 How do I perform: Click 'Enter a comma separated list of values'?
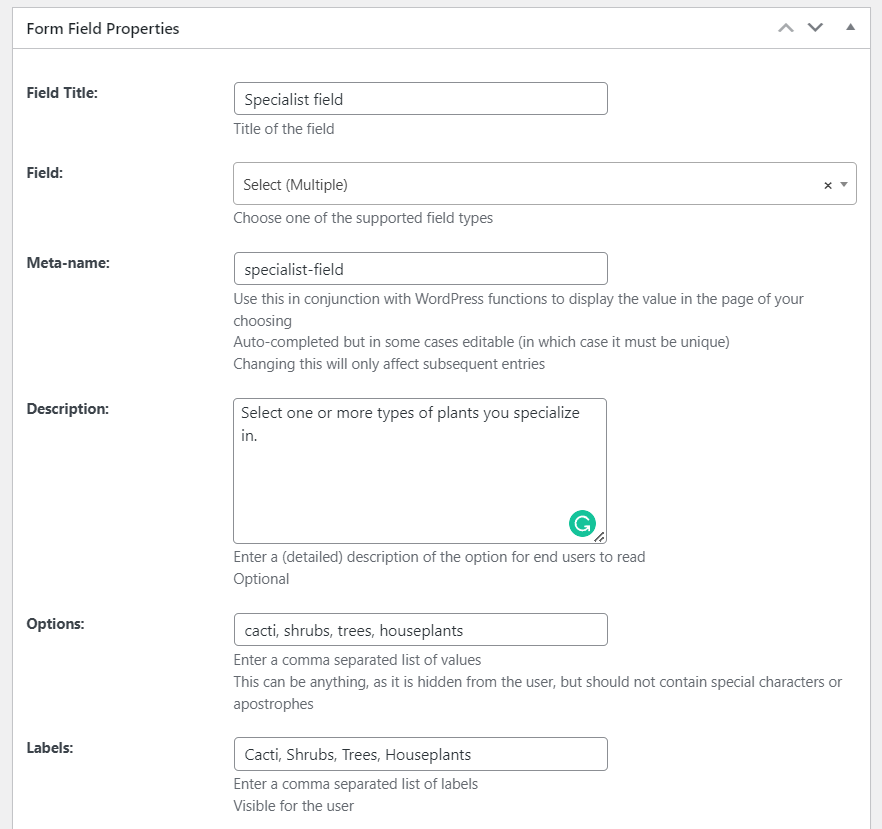tap(357, 660)
